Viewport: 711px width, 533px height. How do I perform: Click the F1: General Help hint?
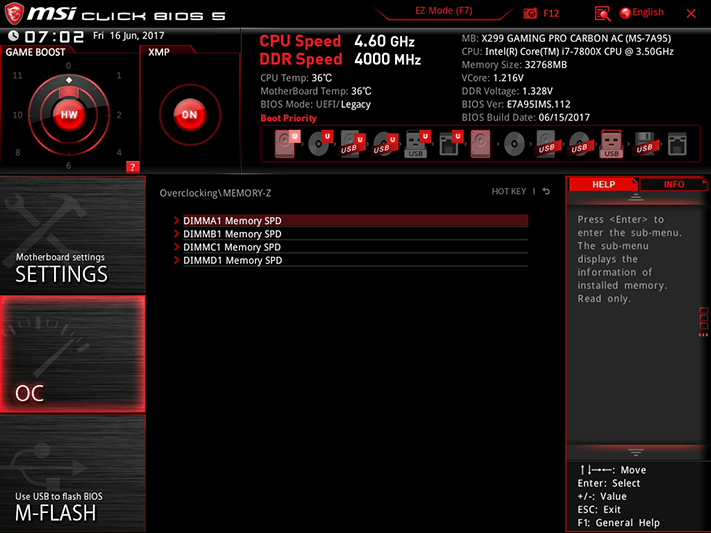click(x=618, y=523)
